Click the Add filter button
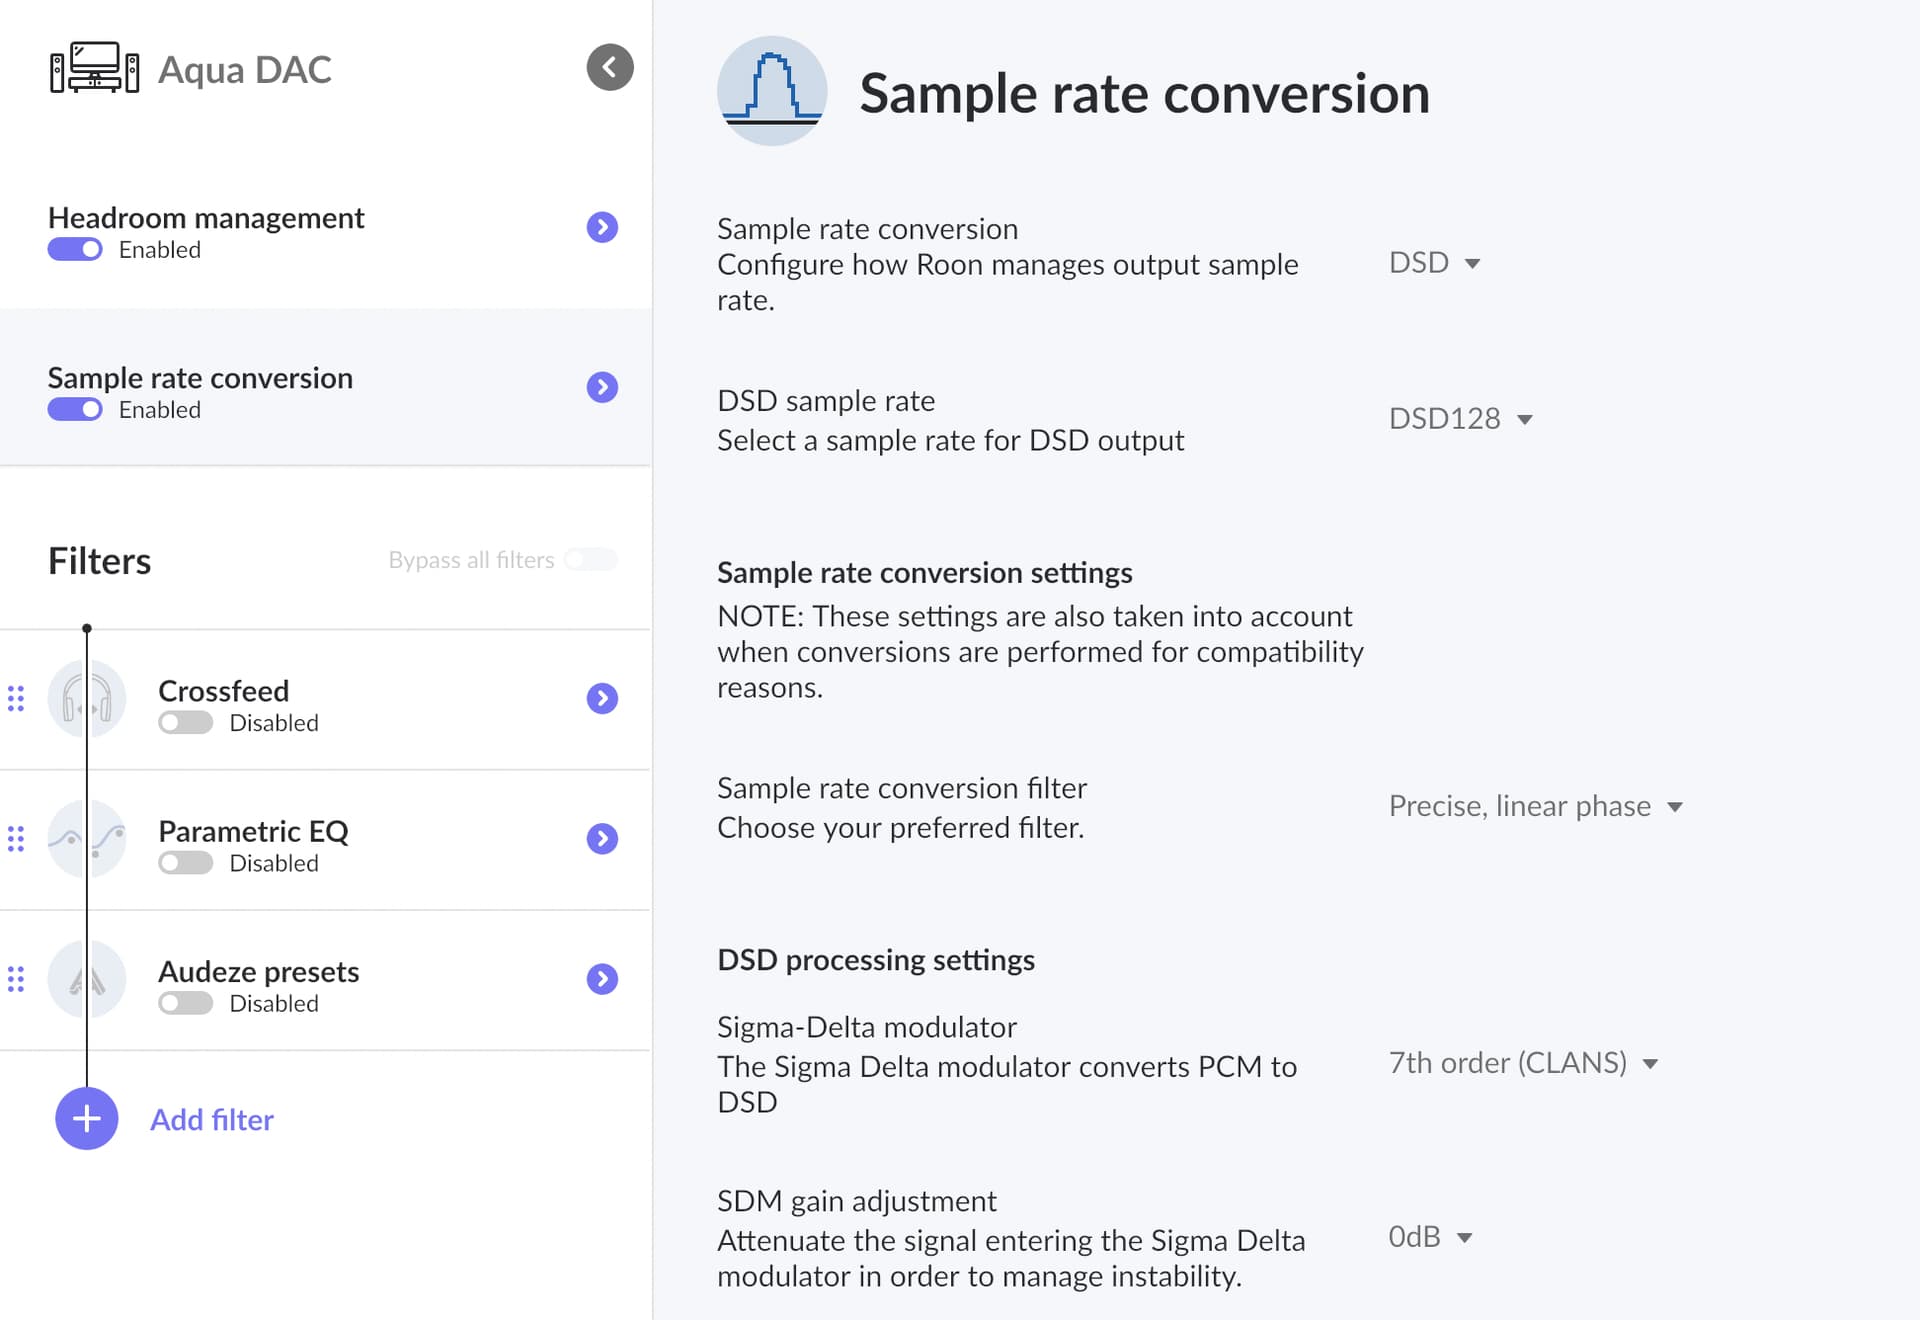 (x=86, y=1119)
